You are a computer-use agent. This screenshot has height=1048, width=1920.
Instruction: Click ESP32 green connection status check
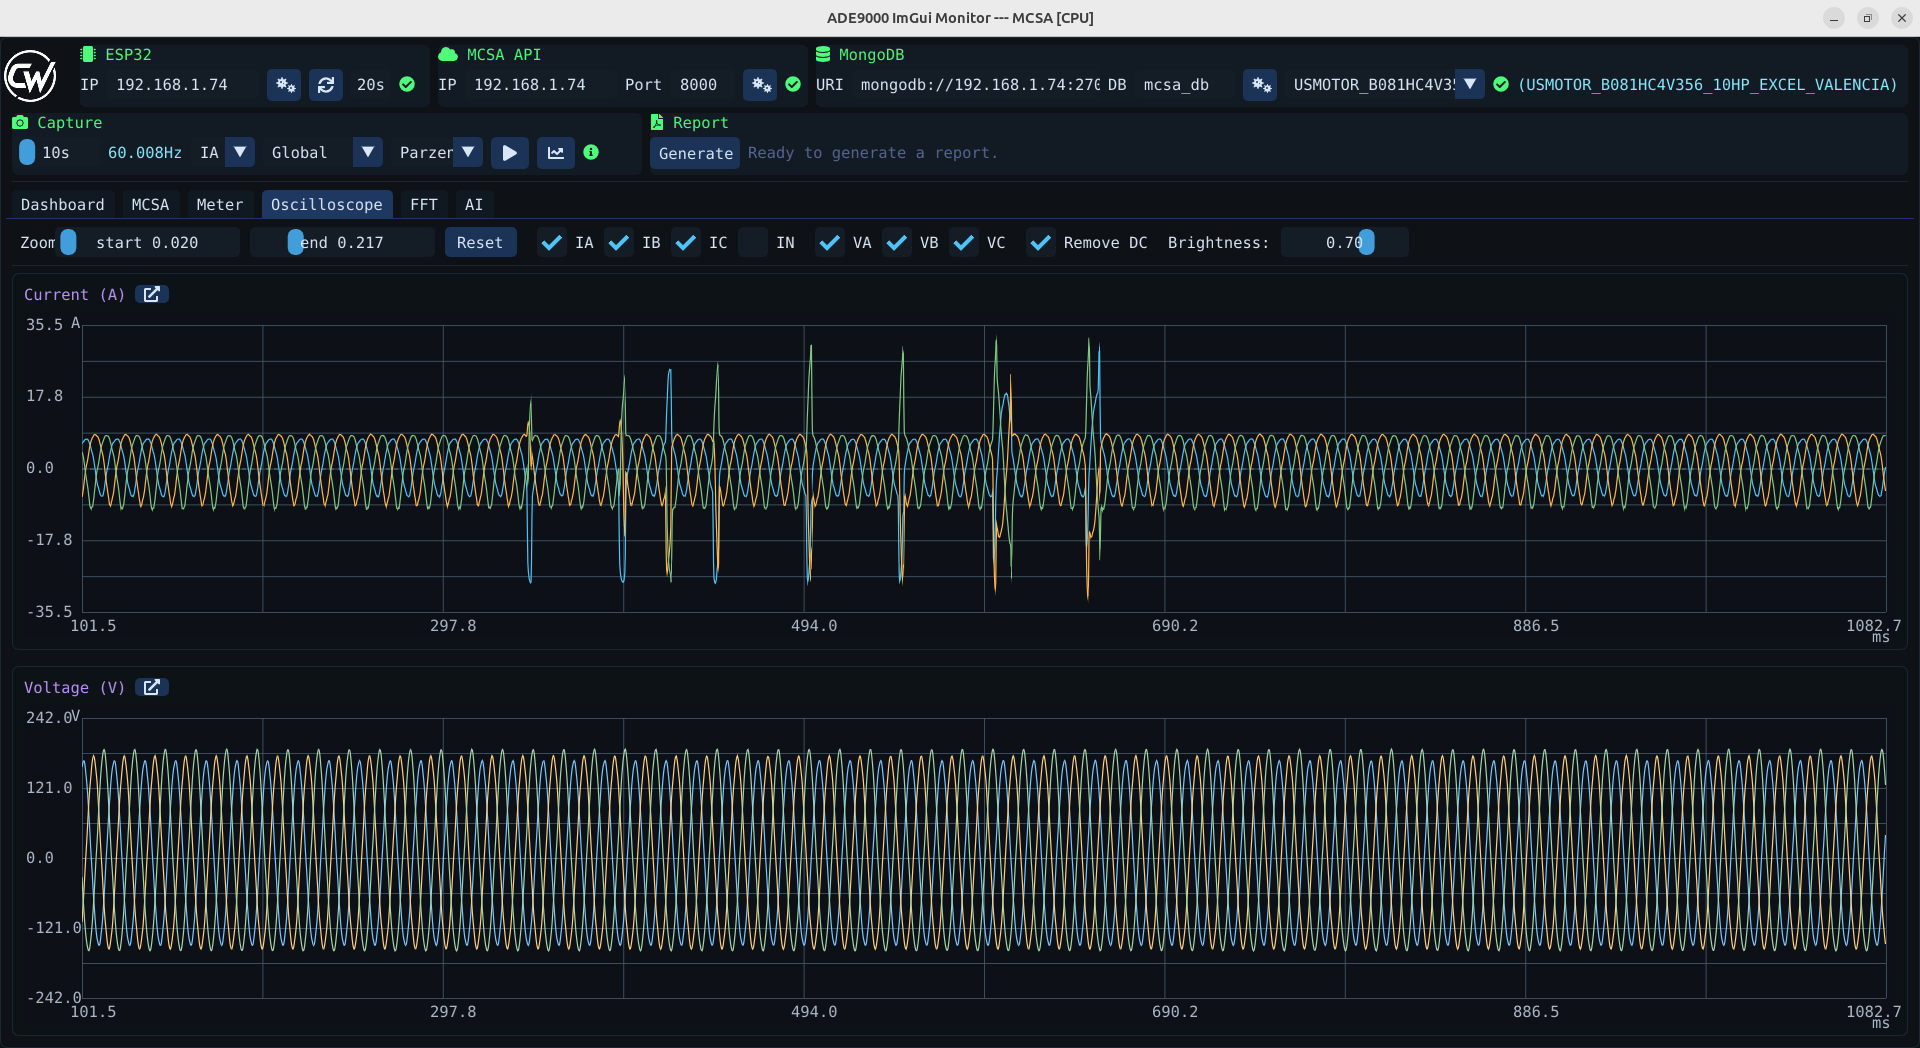[x=407, y=84]
